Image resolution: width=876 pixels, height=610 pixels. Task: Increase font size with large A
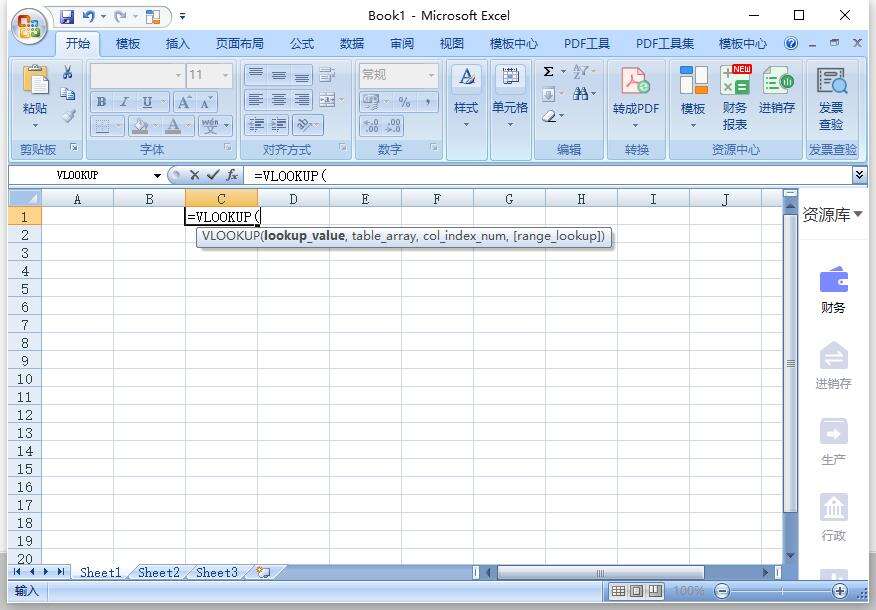tap(183, 102)
